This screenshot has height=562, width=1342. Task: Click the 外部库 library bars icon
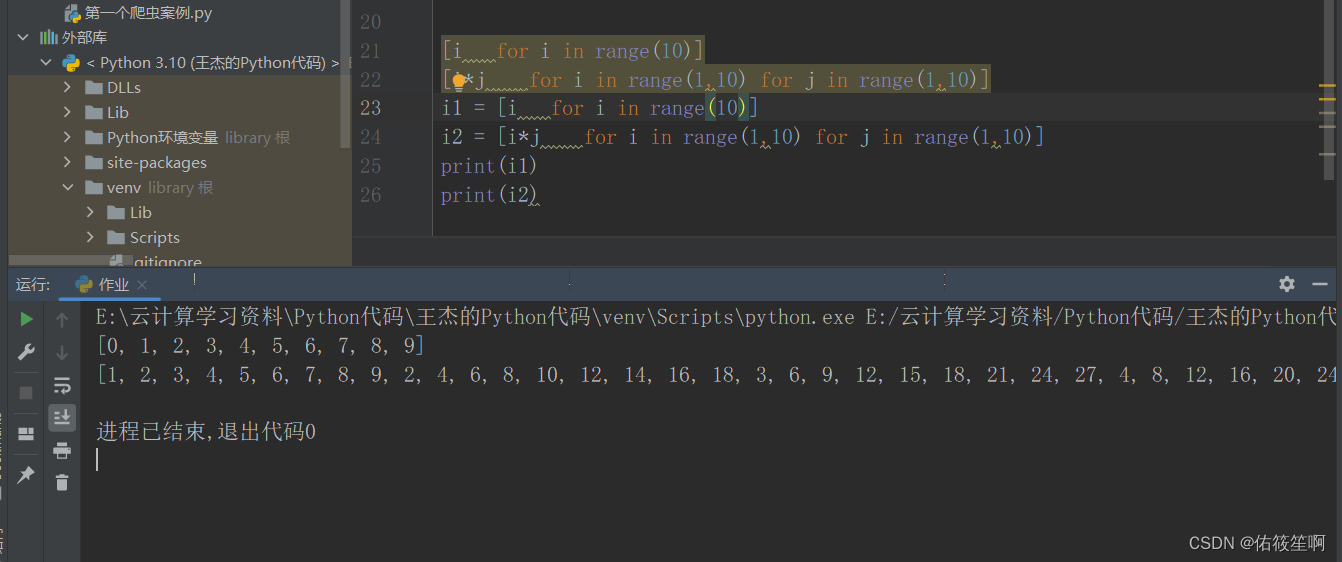coord(48,37)
